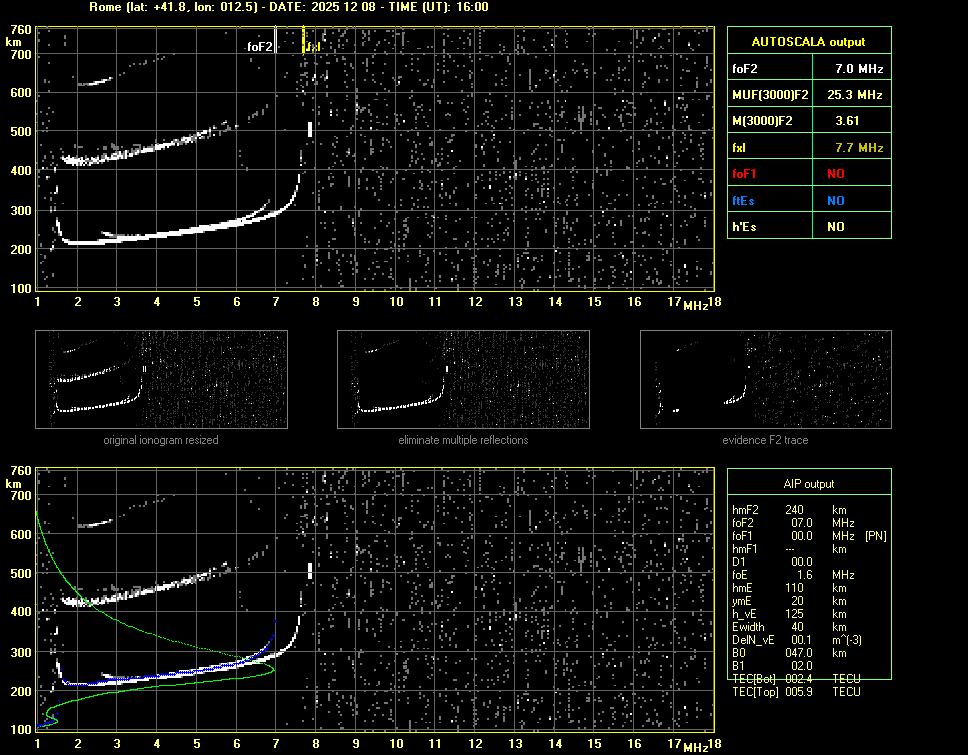Click the blue ftEs label

coord(745,200)
